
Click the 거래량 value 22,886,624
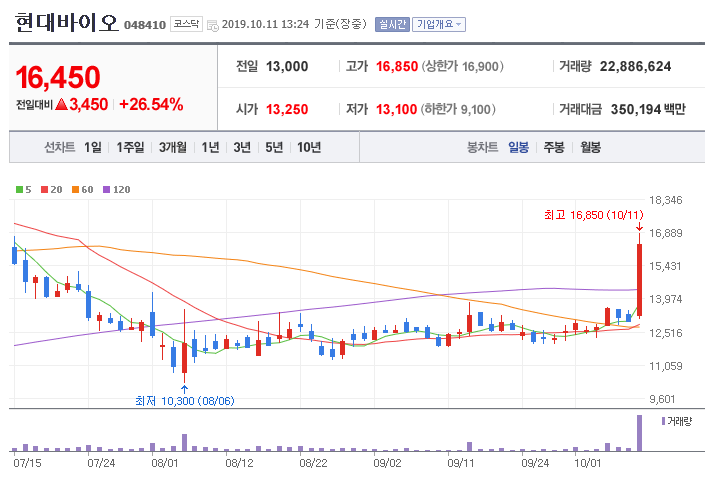[635, 67]
